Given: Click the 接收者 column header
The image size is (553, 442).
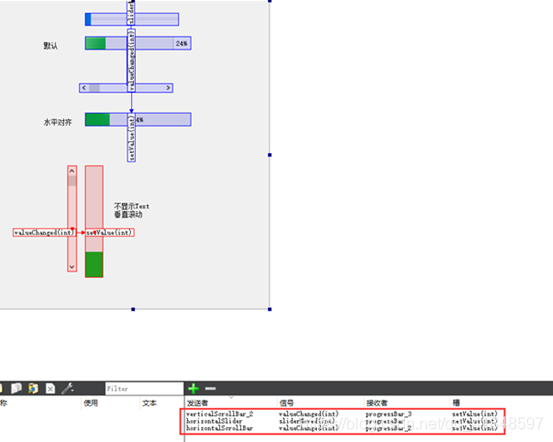Looking at the screenshot, I should pyautogui.click(x=377, y=403).
